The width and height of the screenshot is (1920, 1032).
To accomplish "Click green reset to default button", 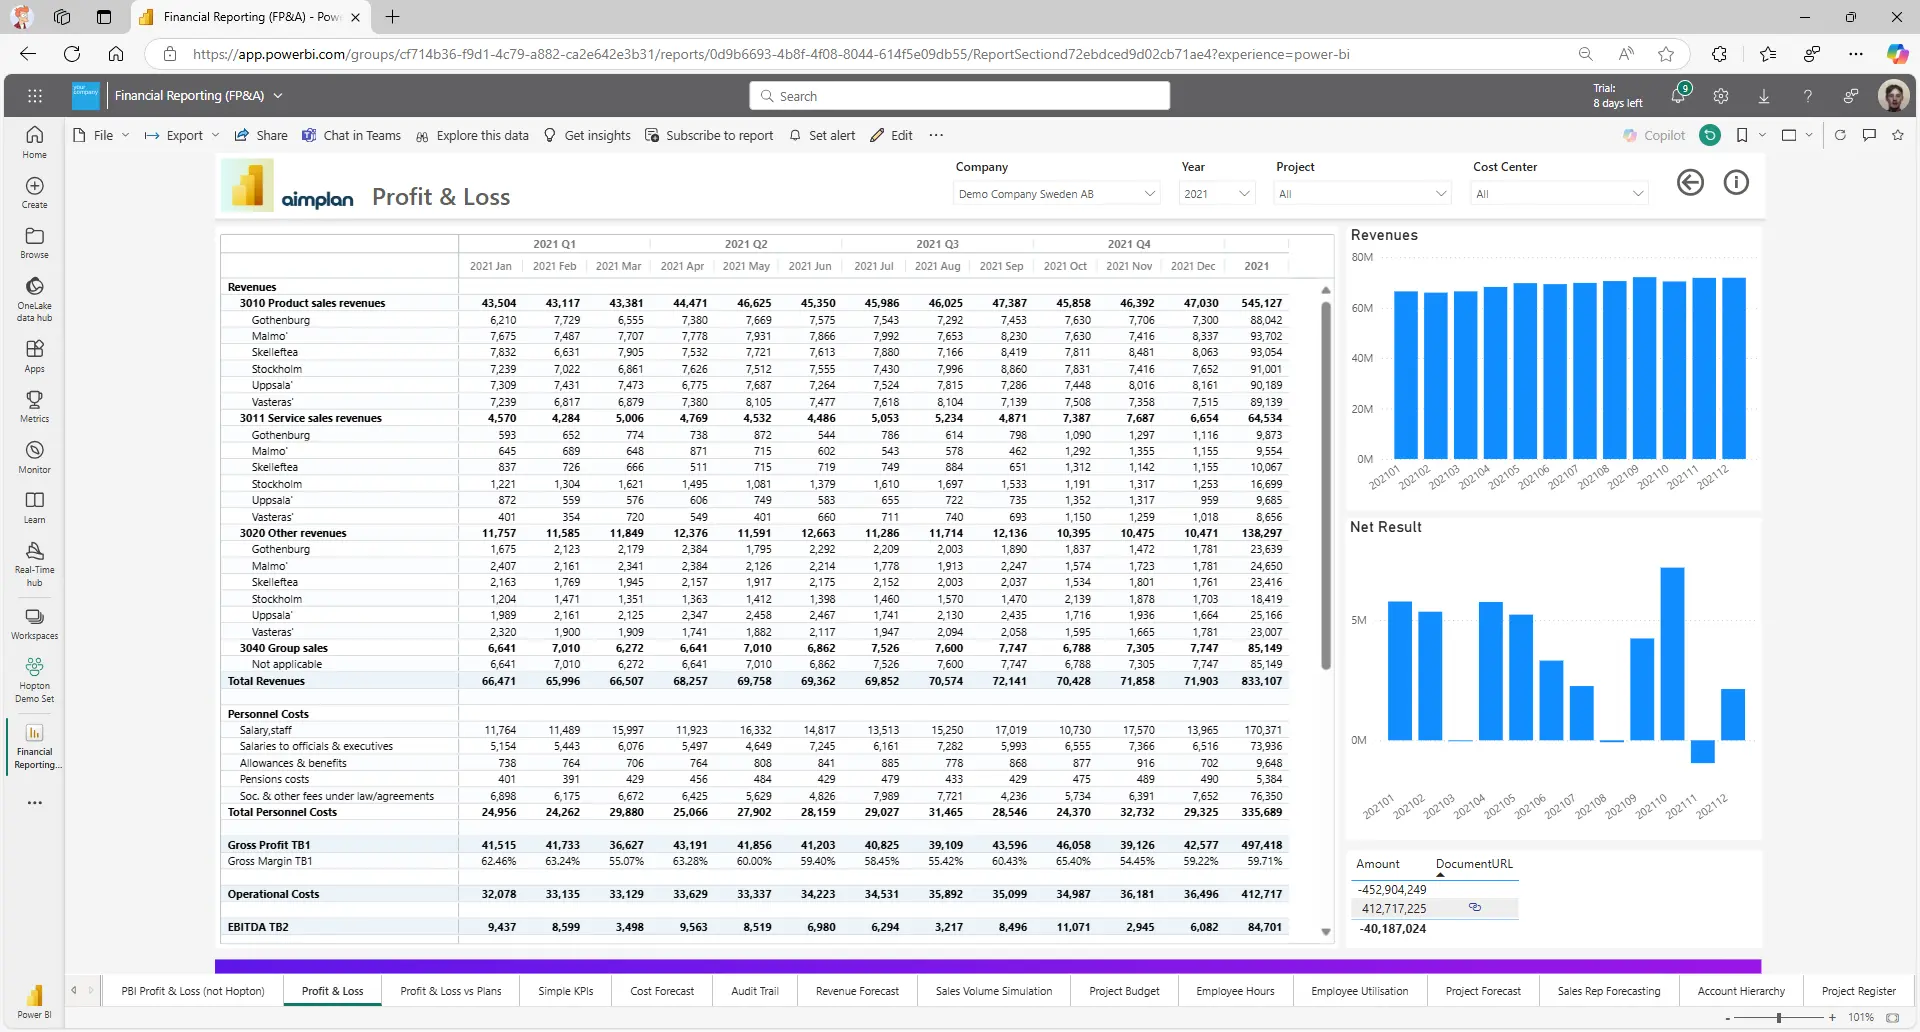I will tap(1710, 135).
